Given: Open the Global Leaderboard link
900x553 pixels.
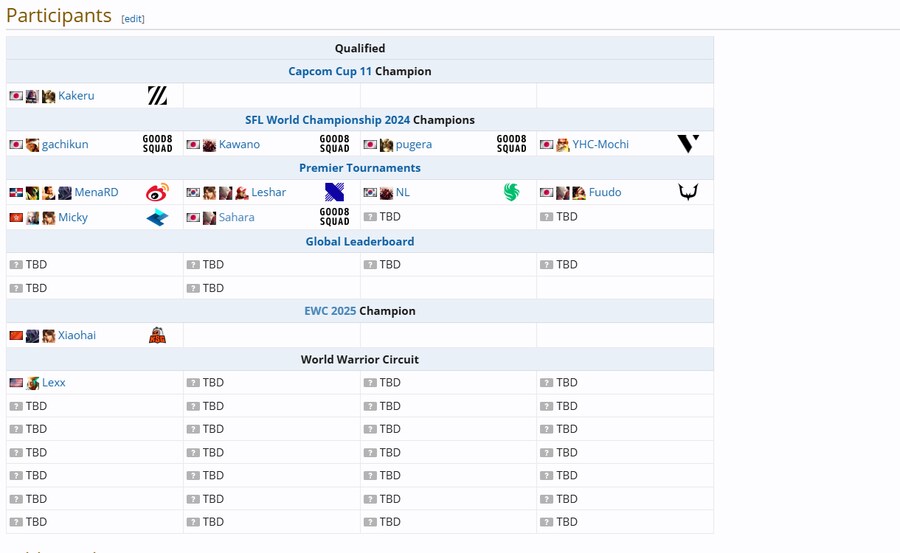Looking at the screenshot, I should [359, 241].
